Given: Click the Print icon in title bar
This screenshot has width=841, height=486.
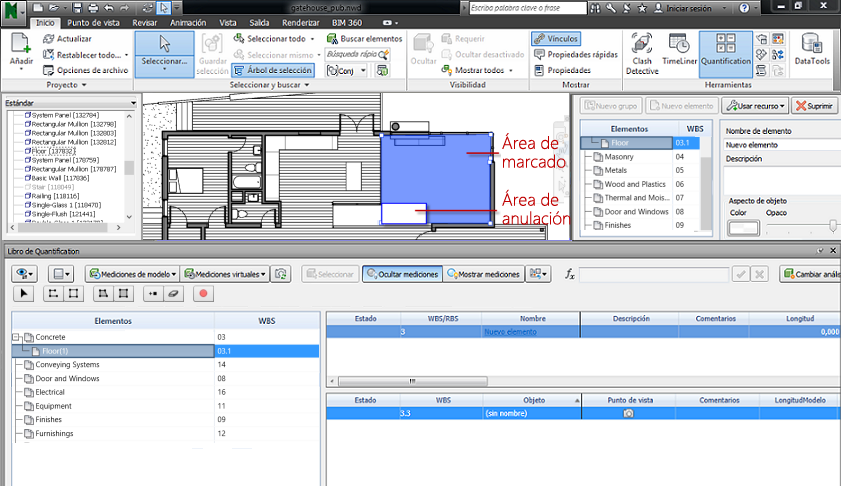Looking at the screenshot, I should point(93,8).
